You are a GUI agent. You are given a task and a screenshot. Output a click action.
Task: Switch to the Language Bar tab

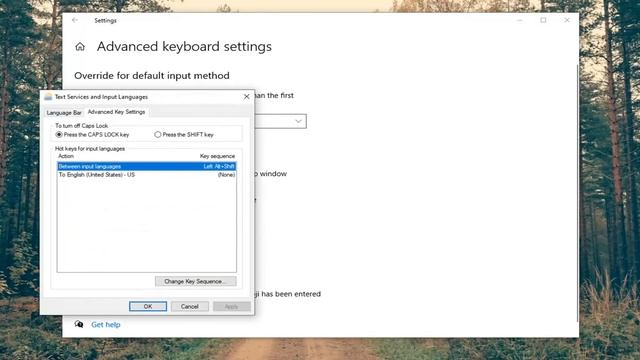[64, 113]
